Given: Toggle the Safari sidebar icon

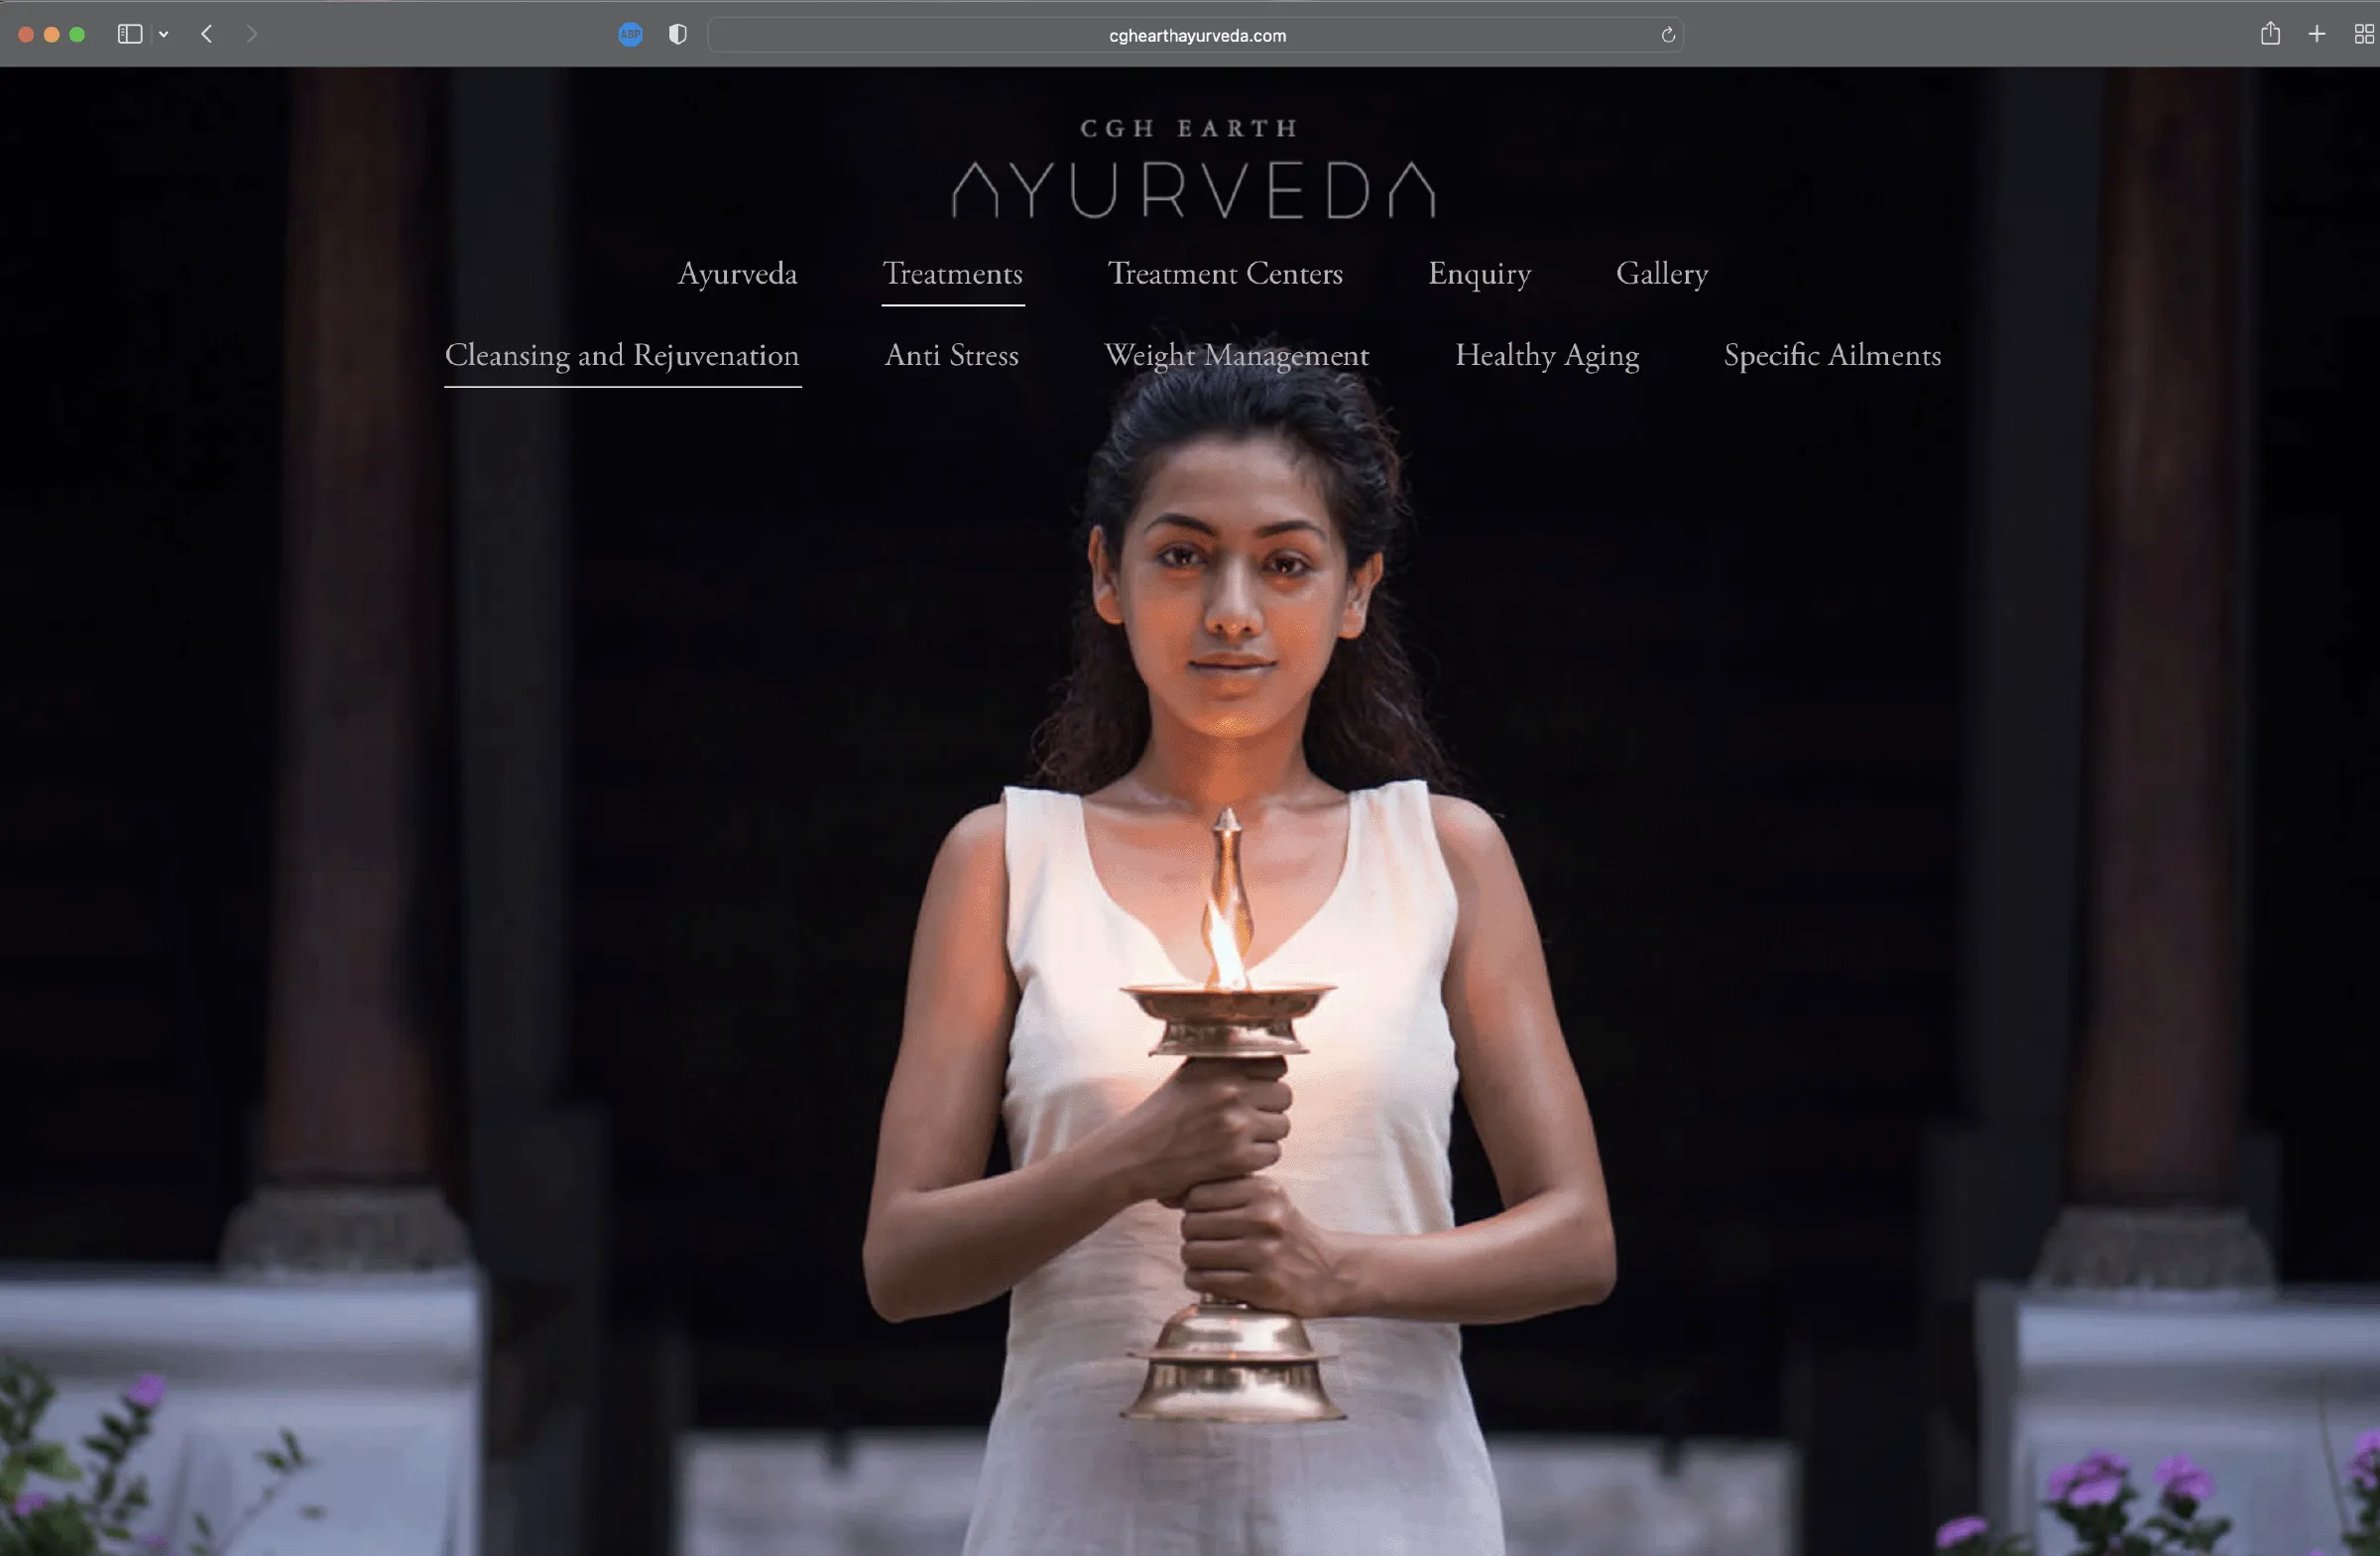Looking at the screenshot, I should pyautogui.click(x=130, y=34).
